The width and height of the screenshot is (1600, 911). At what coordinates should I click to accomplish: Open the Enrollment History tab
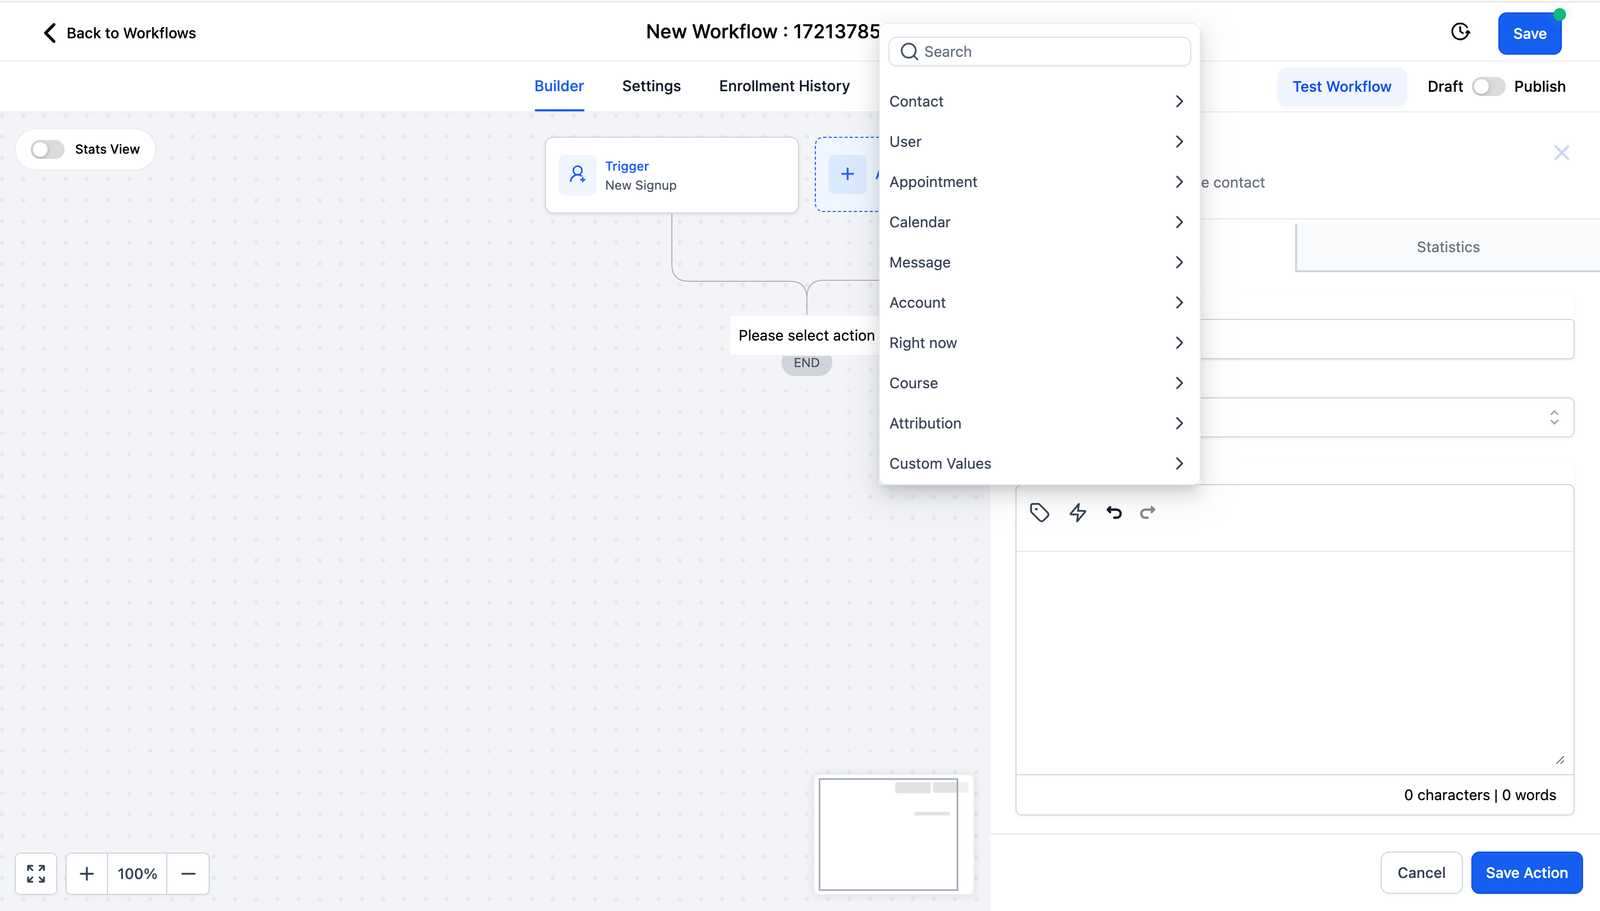[784, 86]
